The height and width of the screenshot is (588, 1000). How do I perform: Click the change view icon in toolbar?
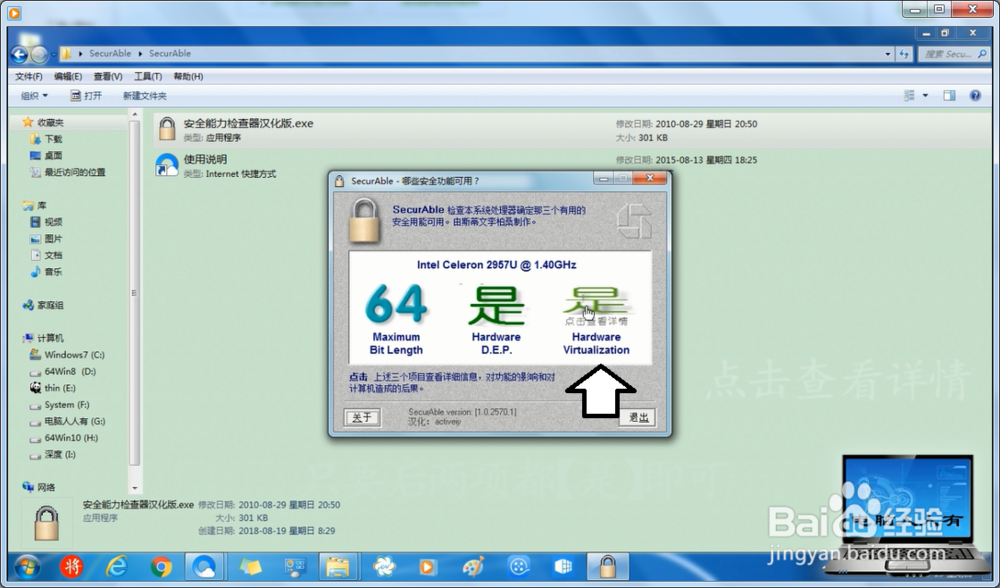pyautogui.click(x=909, y=96)
